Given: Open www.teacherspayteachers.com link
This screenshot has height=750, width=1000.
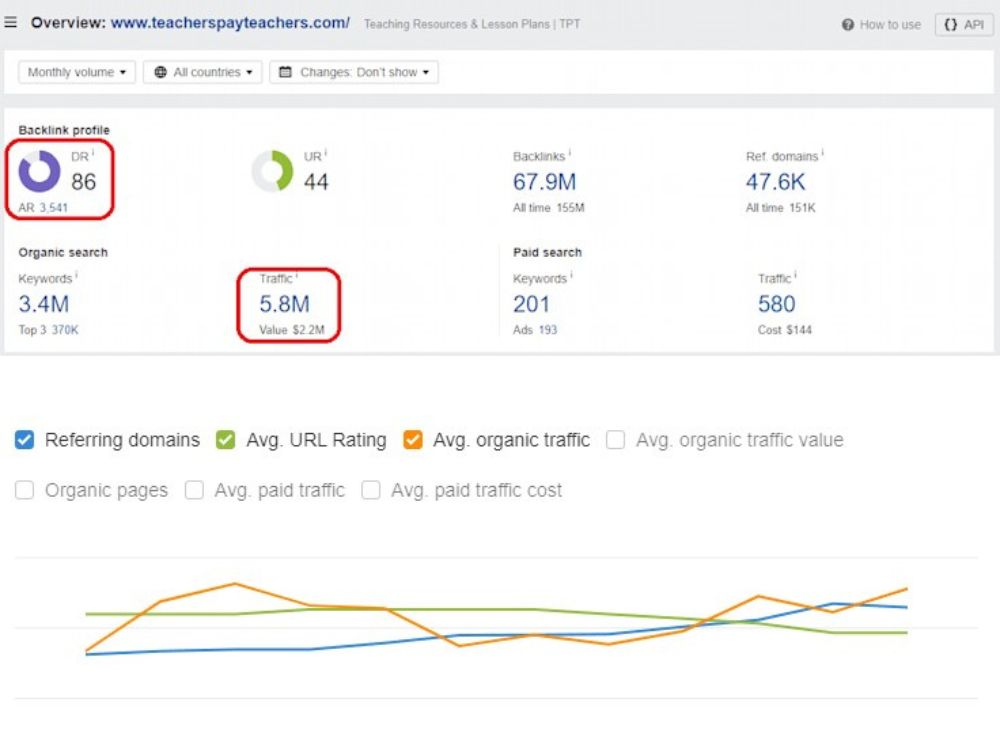Looking at the screenshot, I should tap(230, 22).
